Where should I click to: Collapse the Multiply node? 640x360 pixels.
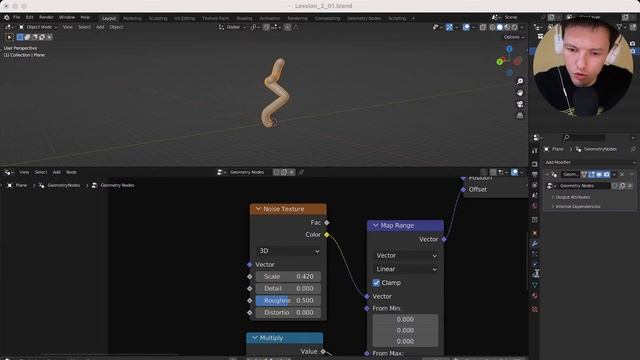click(x=255, y=338)
